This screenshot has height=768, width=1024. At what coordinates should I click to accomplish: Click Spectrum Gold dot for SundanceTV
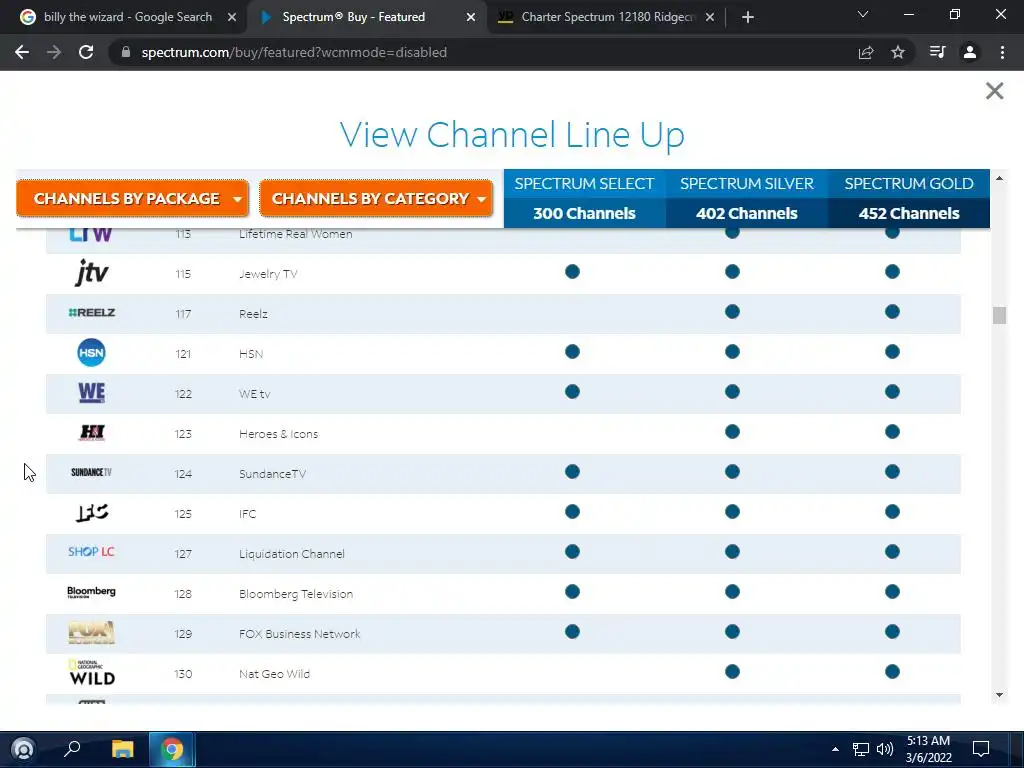pyautogui.click(x=893, y=472)
